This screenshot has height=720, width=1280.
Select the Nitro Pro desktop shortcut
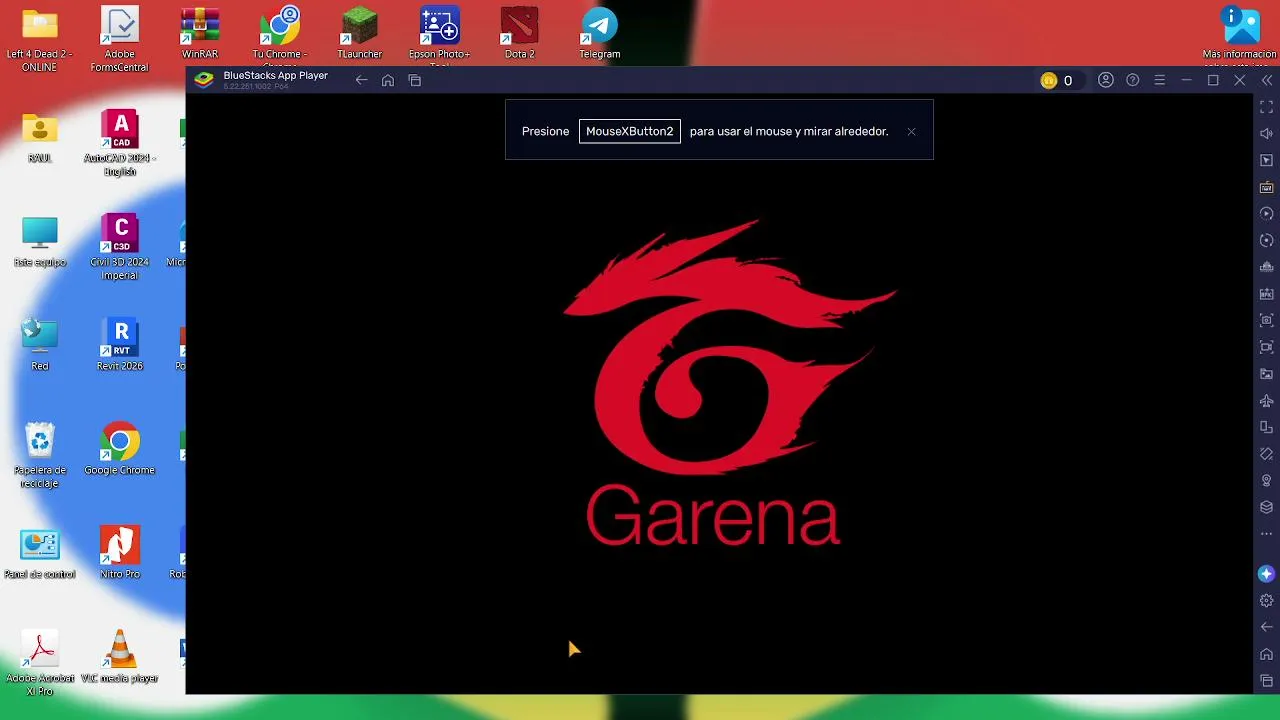tap(120, 553)
